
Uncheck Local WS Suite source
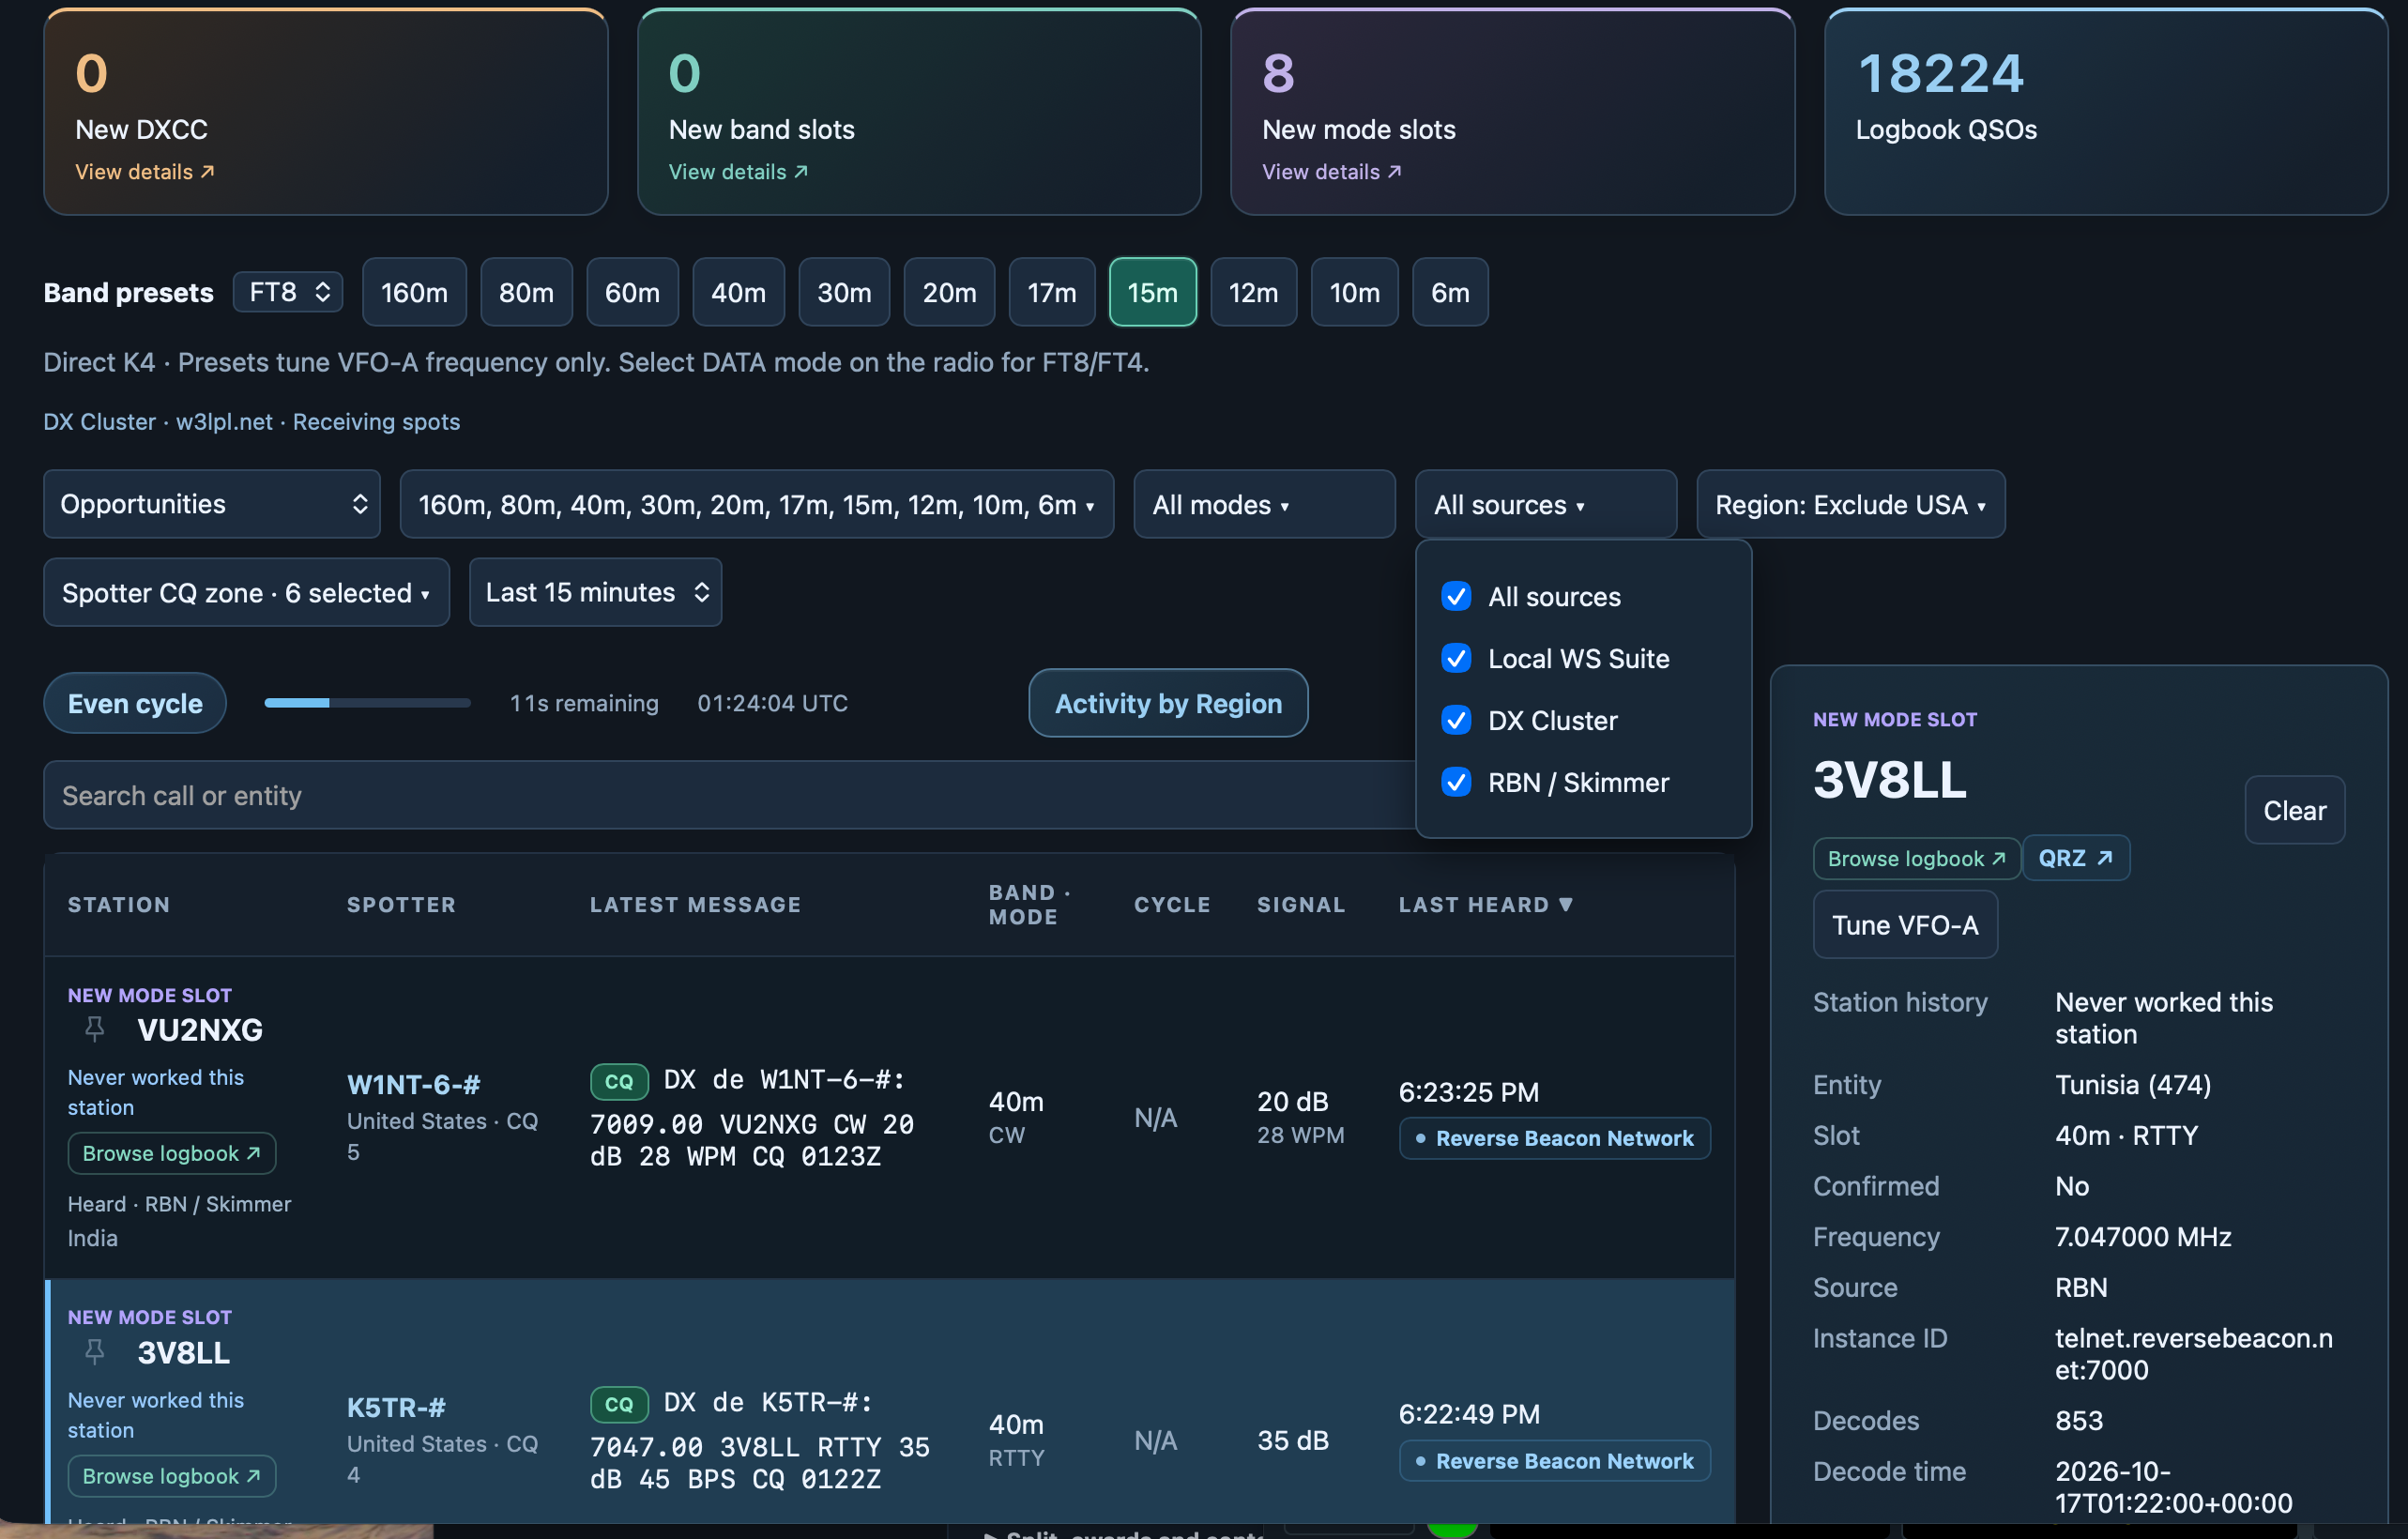pos(1456,659)
